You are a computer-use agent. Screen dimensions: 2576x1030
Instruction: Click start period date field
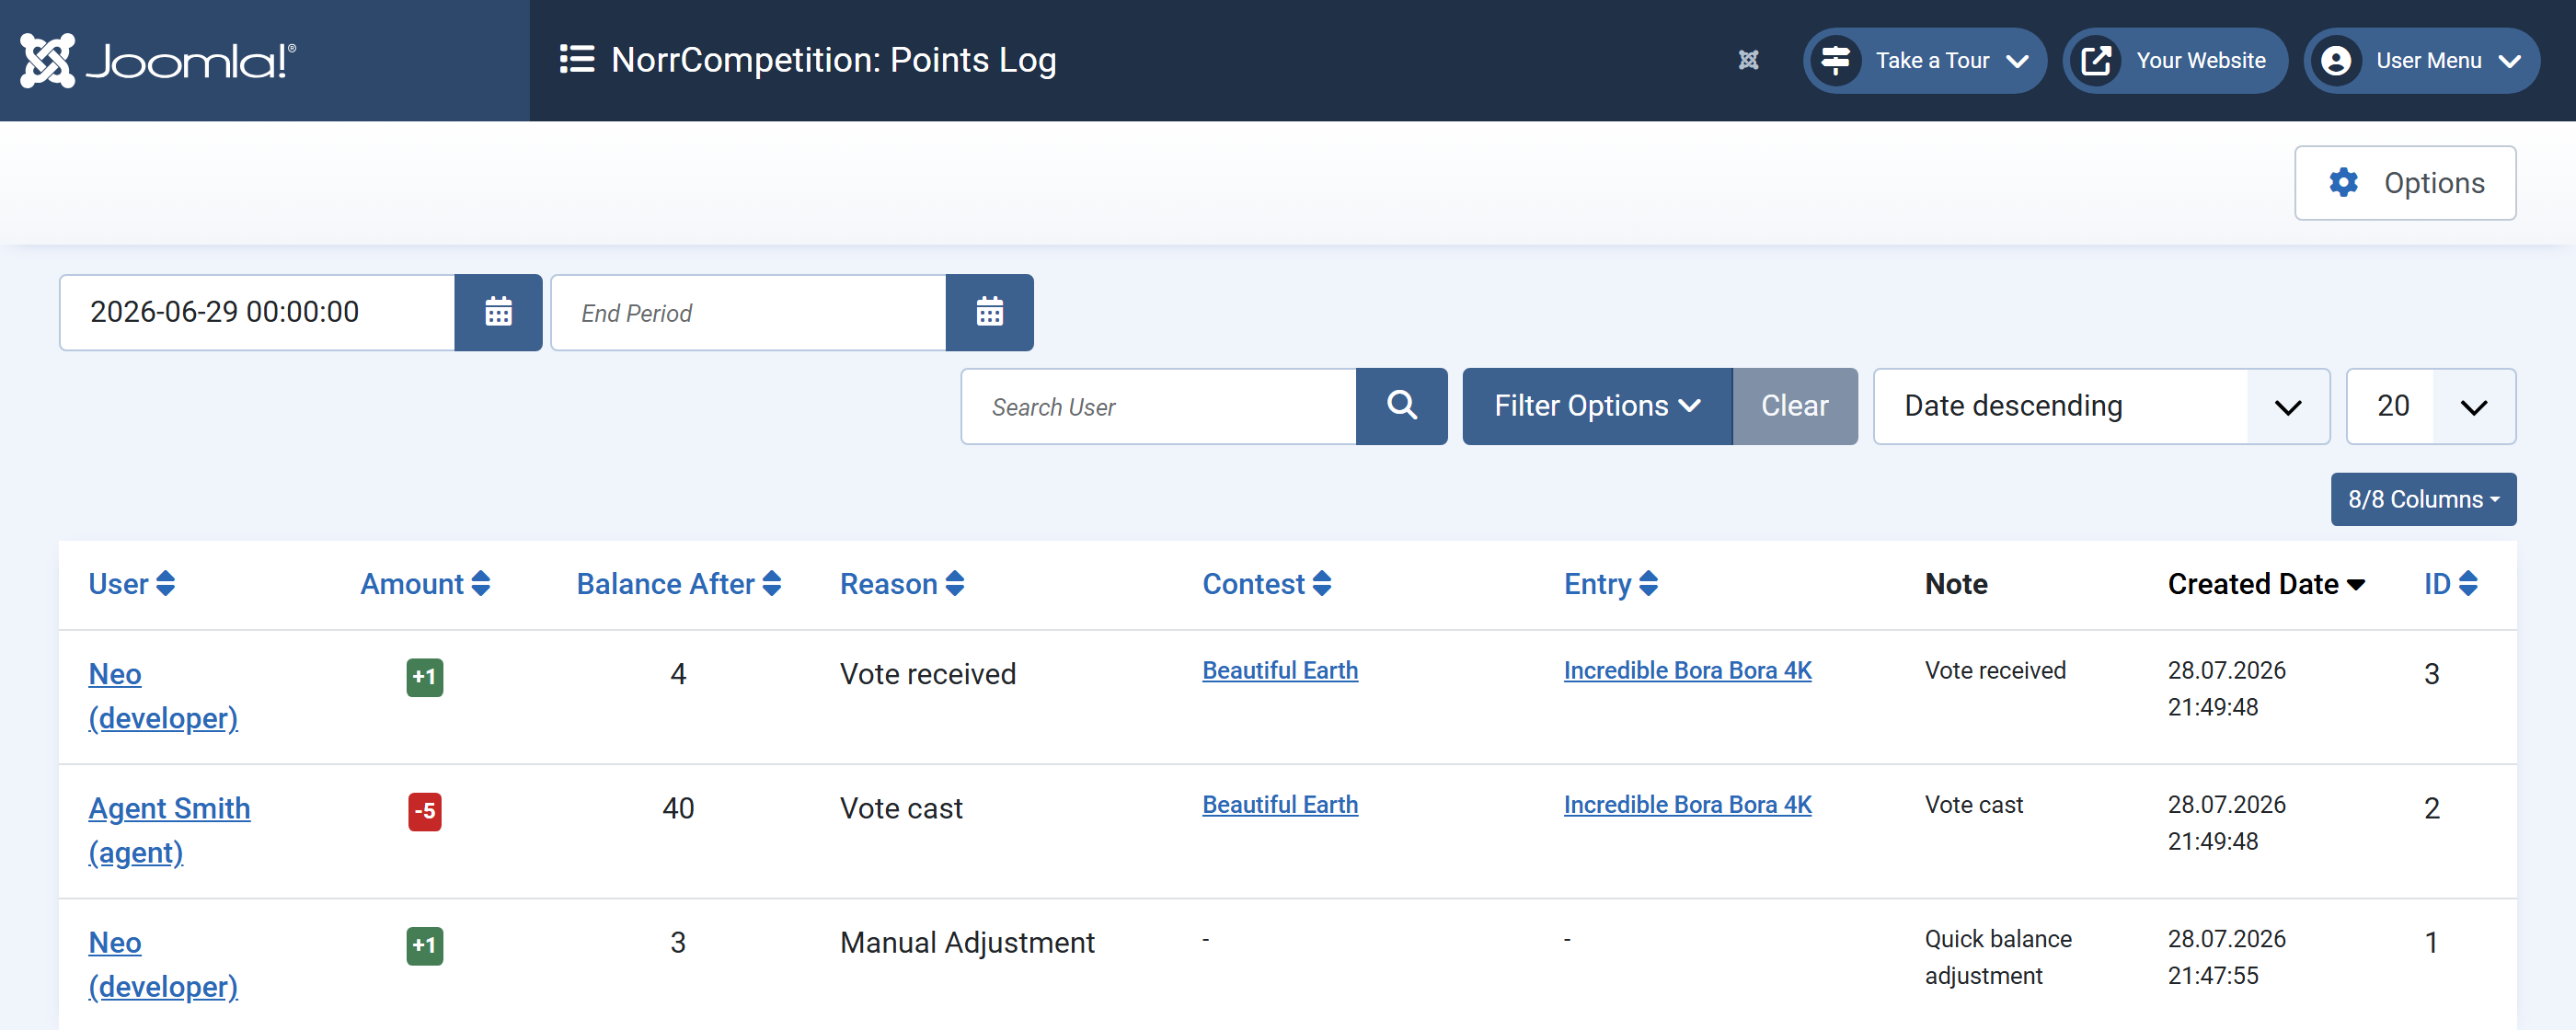pos(257,312)
